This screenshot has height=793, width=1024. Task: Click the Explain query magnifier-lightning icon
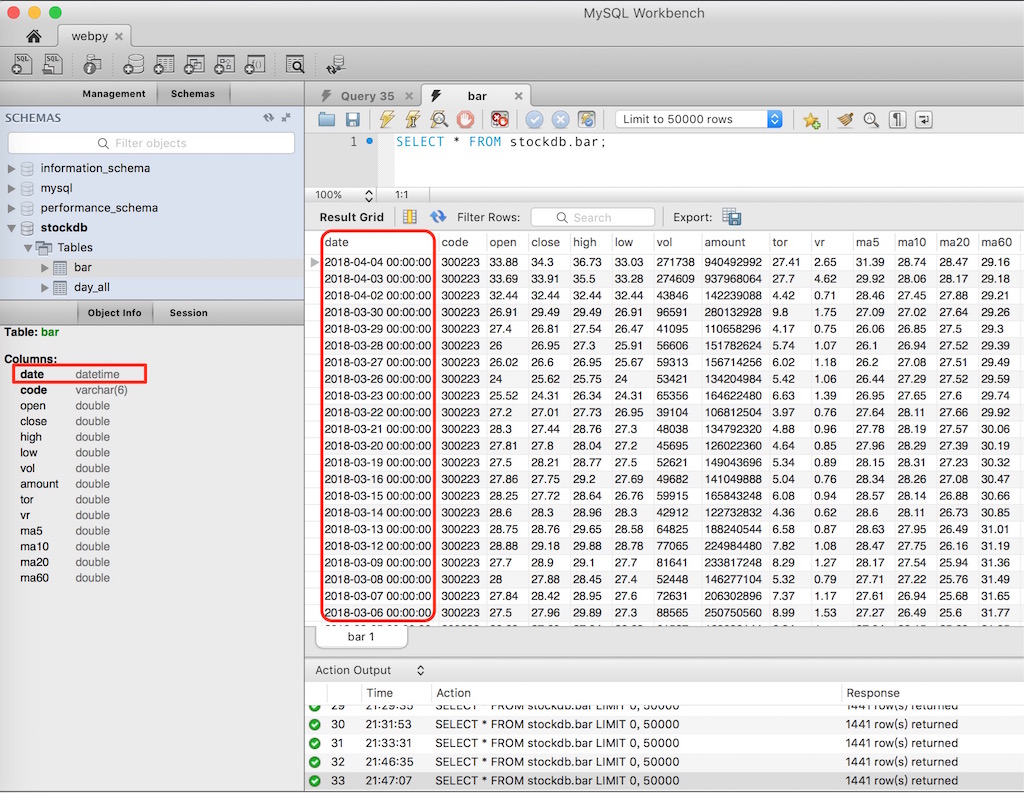[x=438, y=119]
